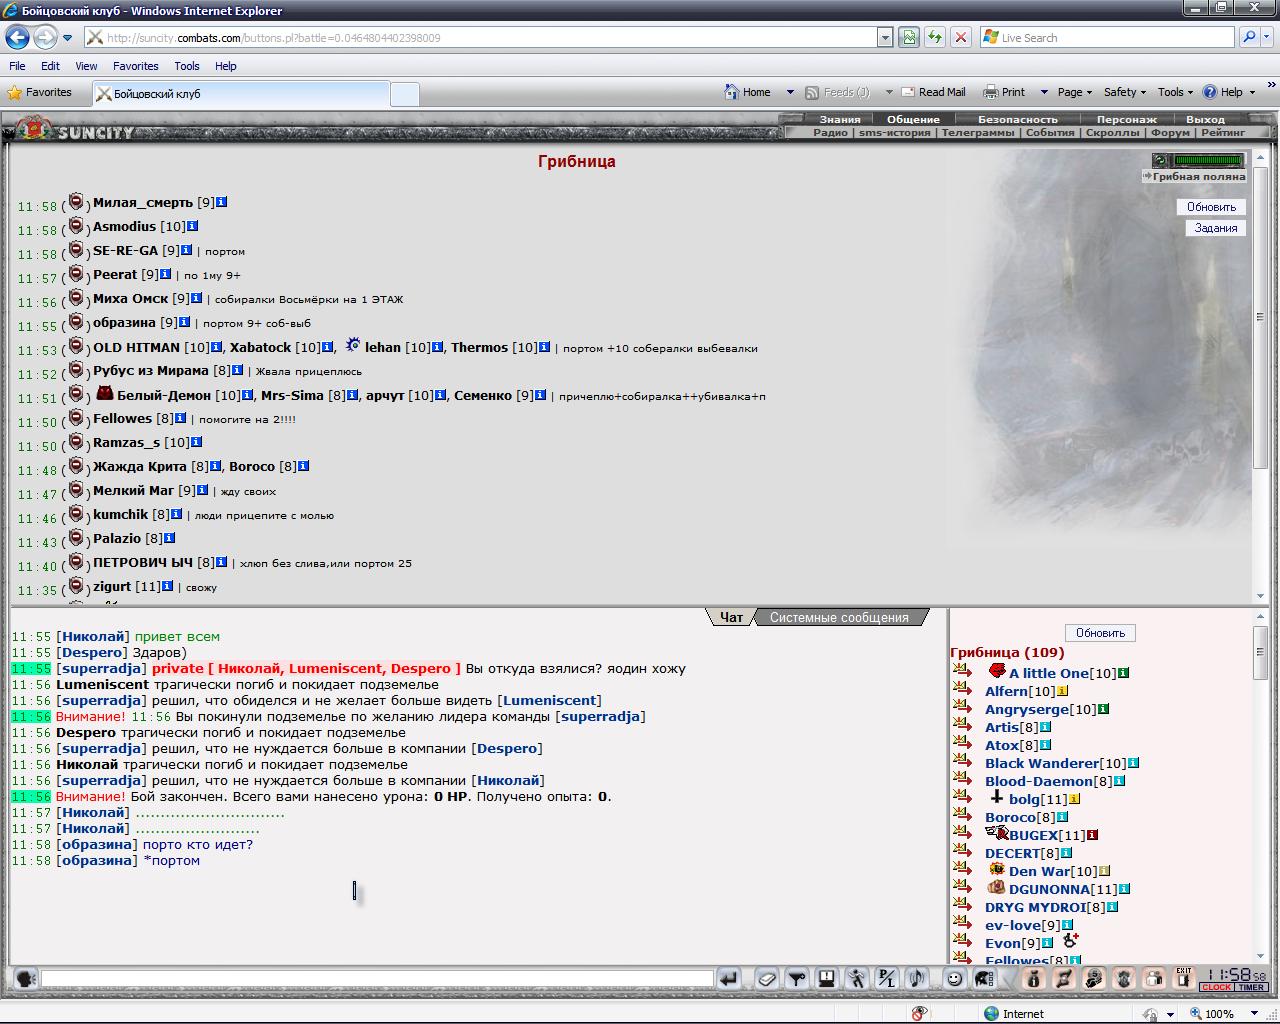Switch to the Чат tab
This screenshot has width=1280, height=1024.
pyautogui.click(x=731, y=617)
